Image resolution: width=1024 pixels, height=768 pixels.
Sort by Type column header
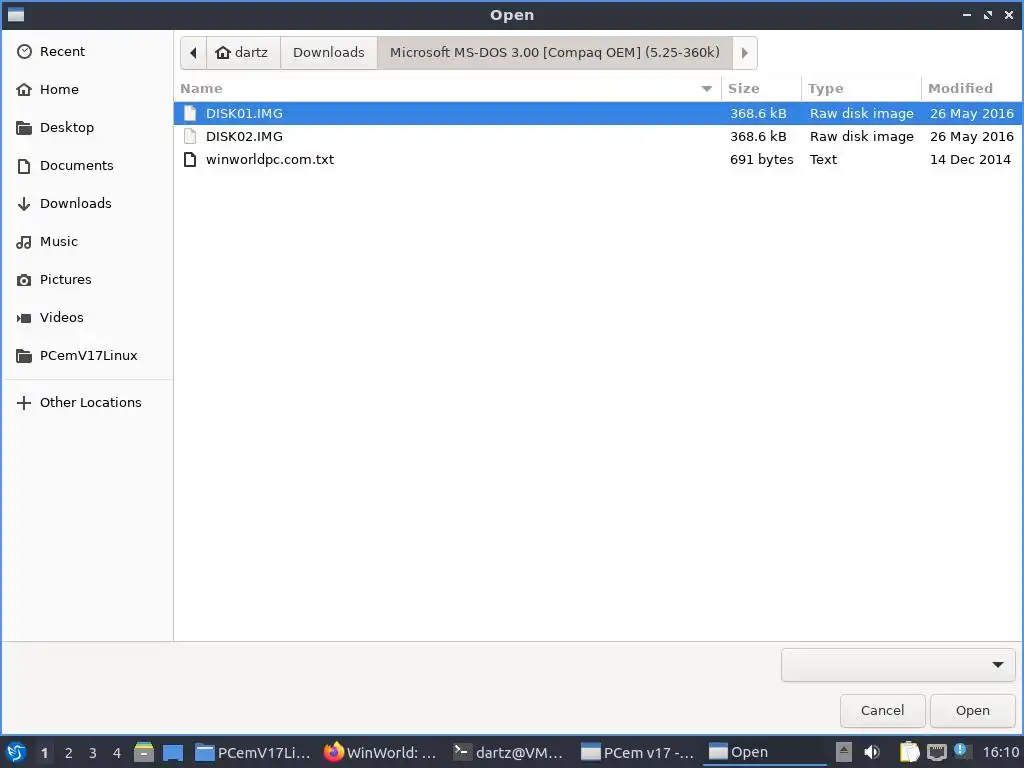coord(861,88)
